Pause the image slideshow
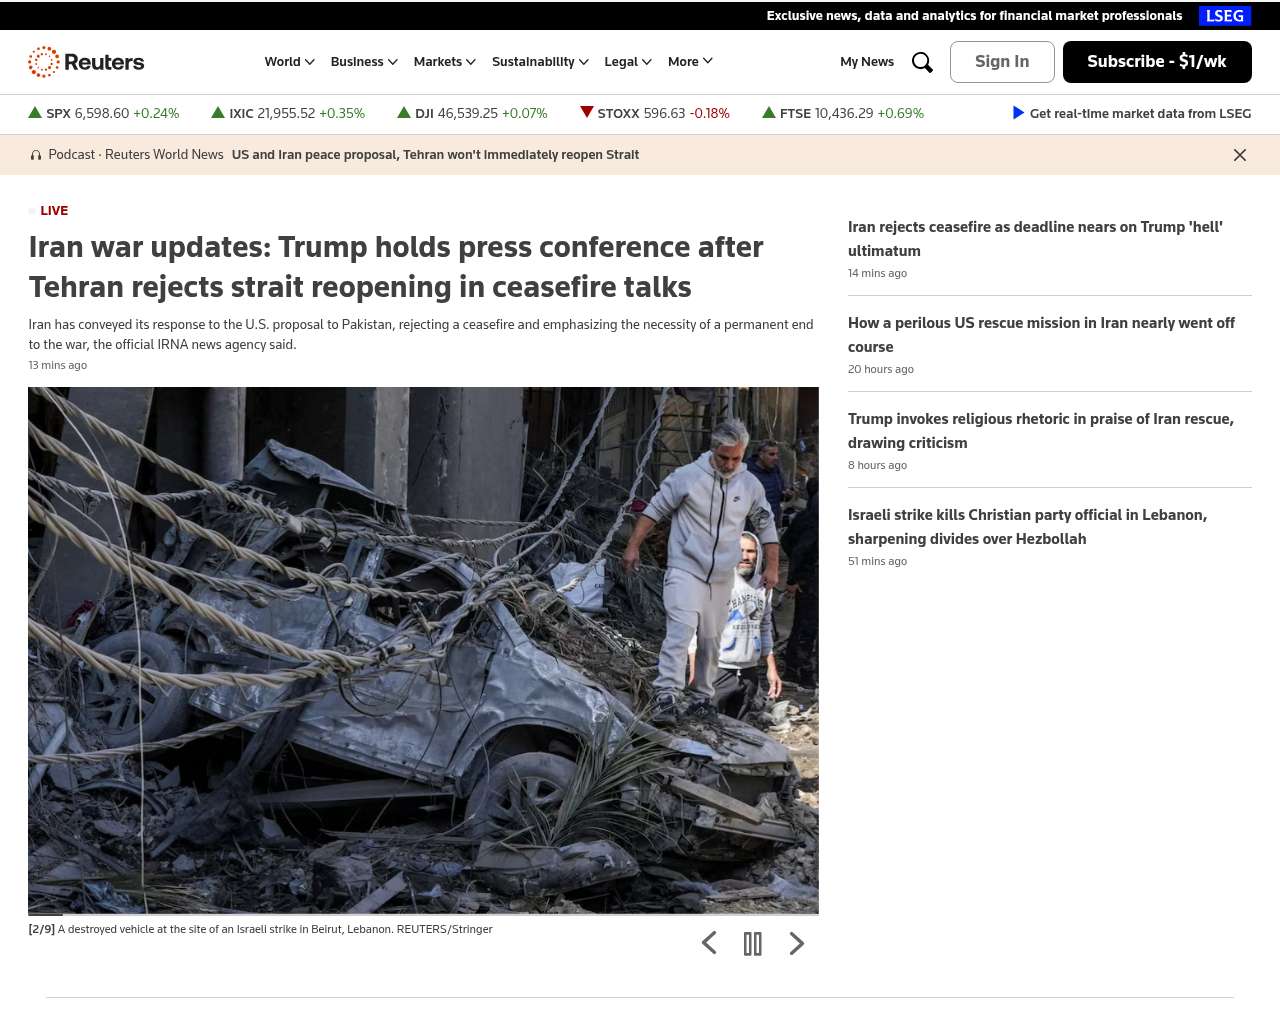This screenshot has height=1024, width=1280. 753,943
